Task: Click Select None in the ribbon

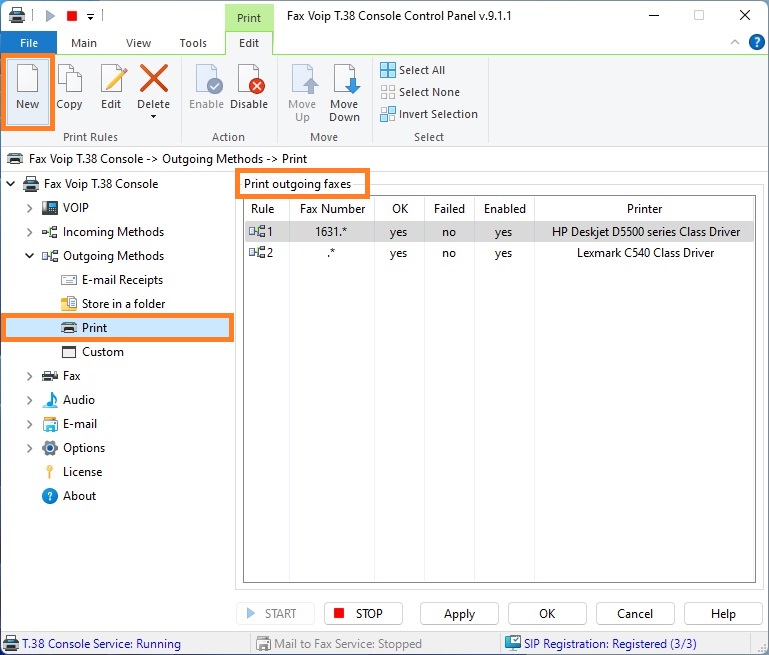Action: click(420, 92)
